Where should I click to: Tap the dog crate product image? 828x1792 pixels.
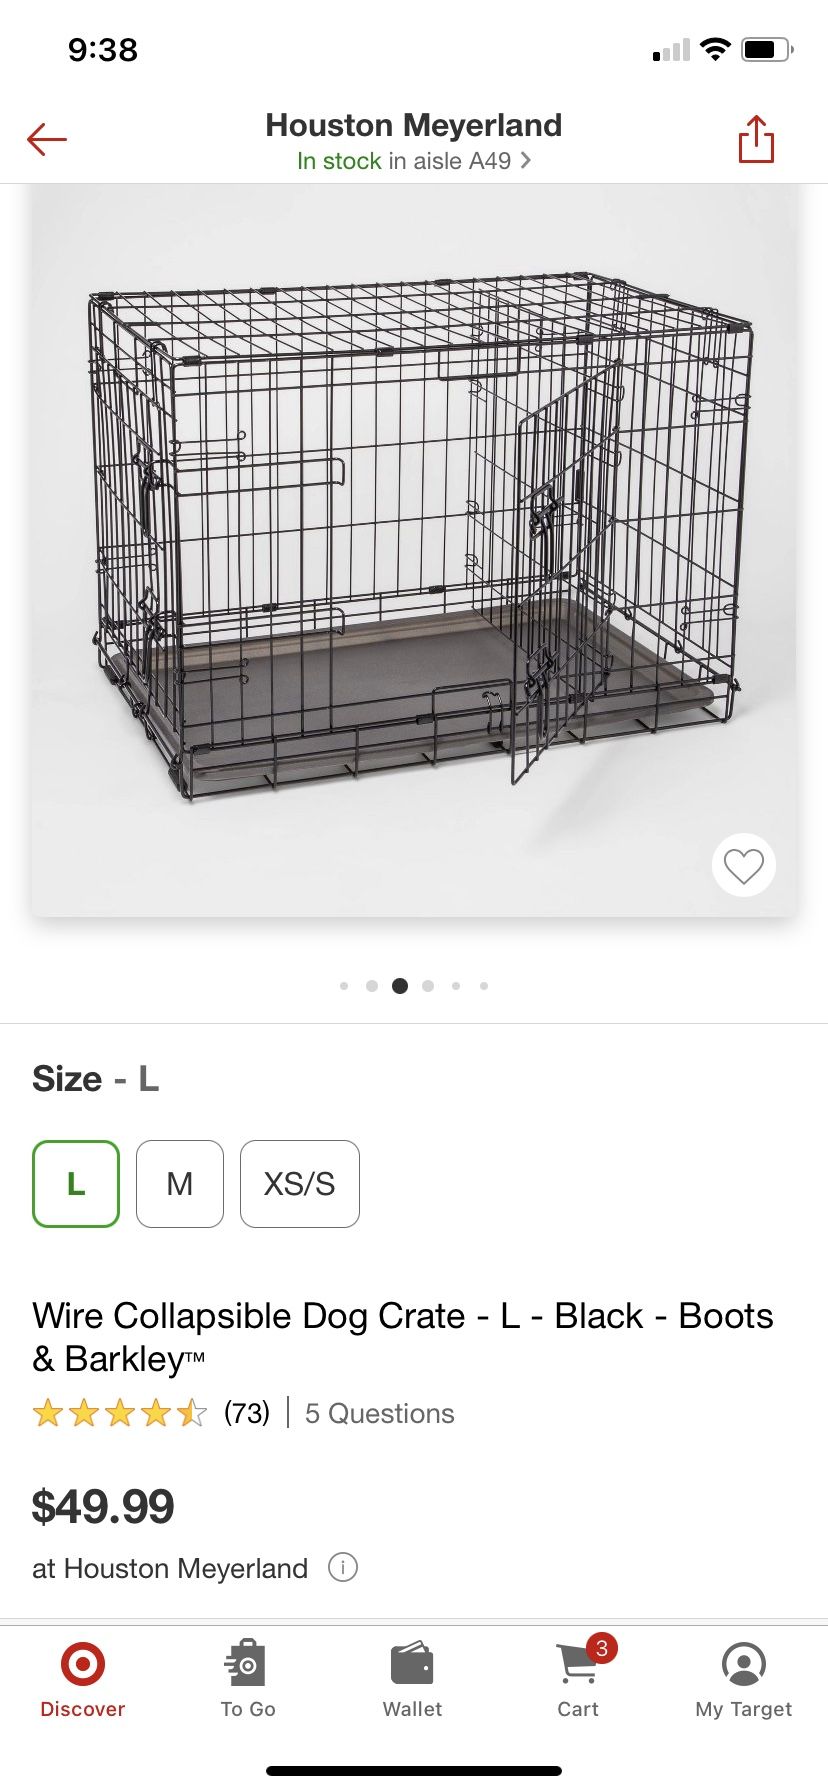(414, 550)
